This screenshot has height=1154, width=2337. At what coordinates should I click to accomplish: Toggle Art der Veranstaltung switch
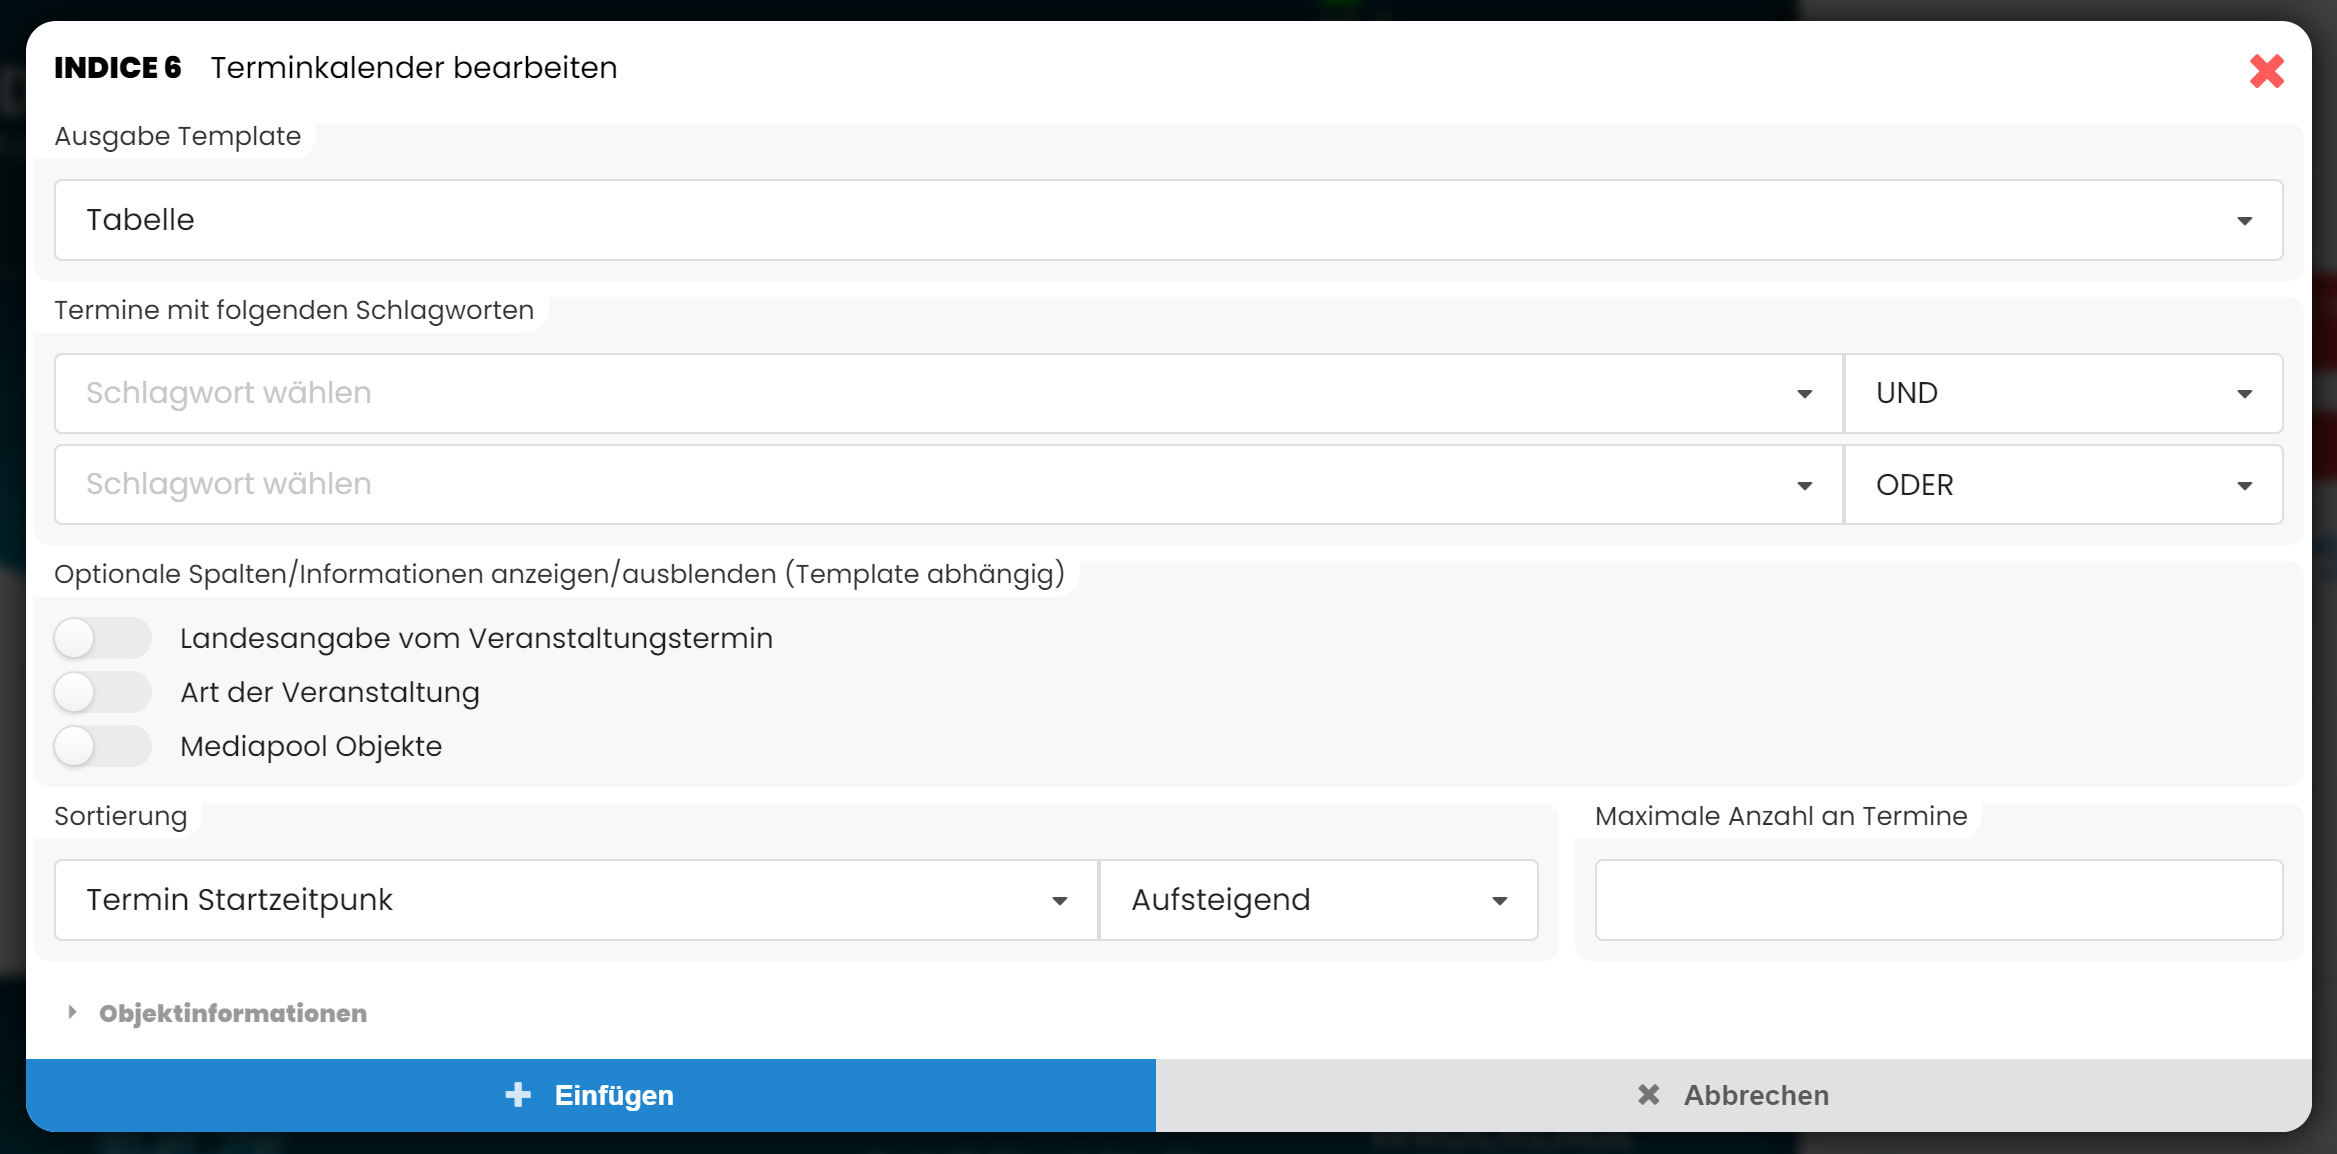pos(102,692)
